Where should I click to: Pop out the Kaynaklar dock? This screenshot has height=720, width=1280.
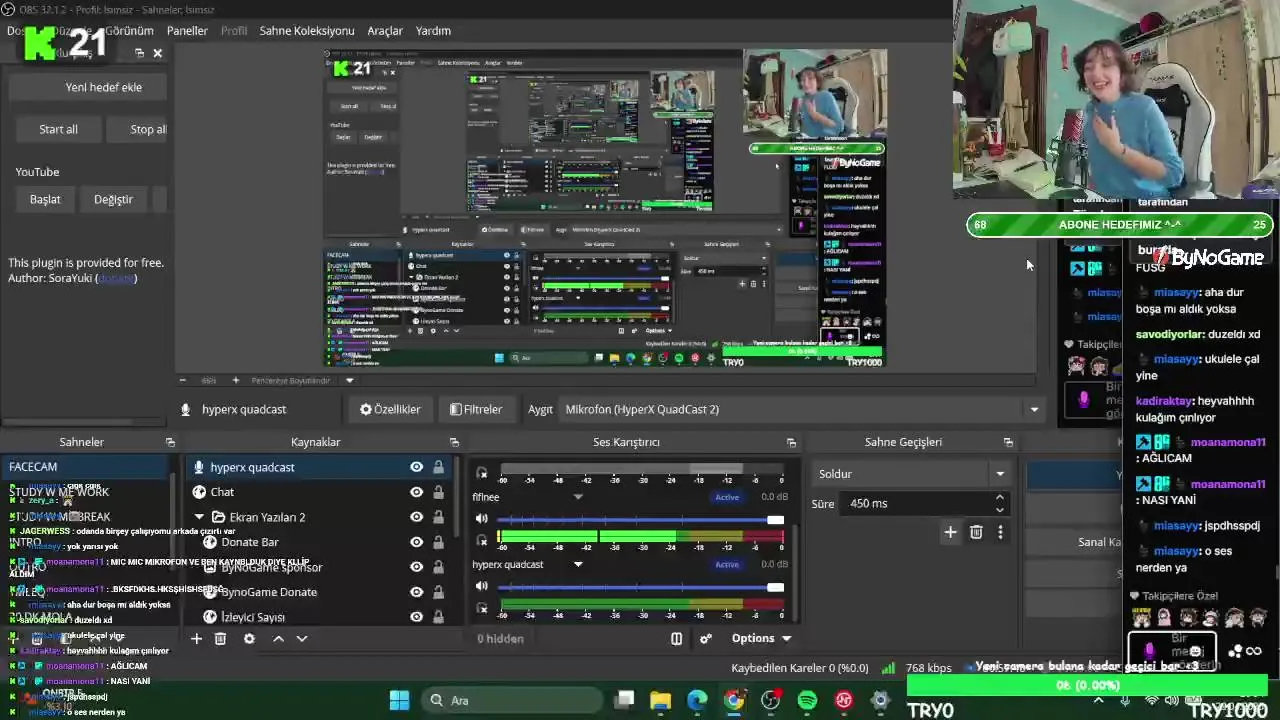click(x=454, y=442)
